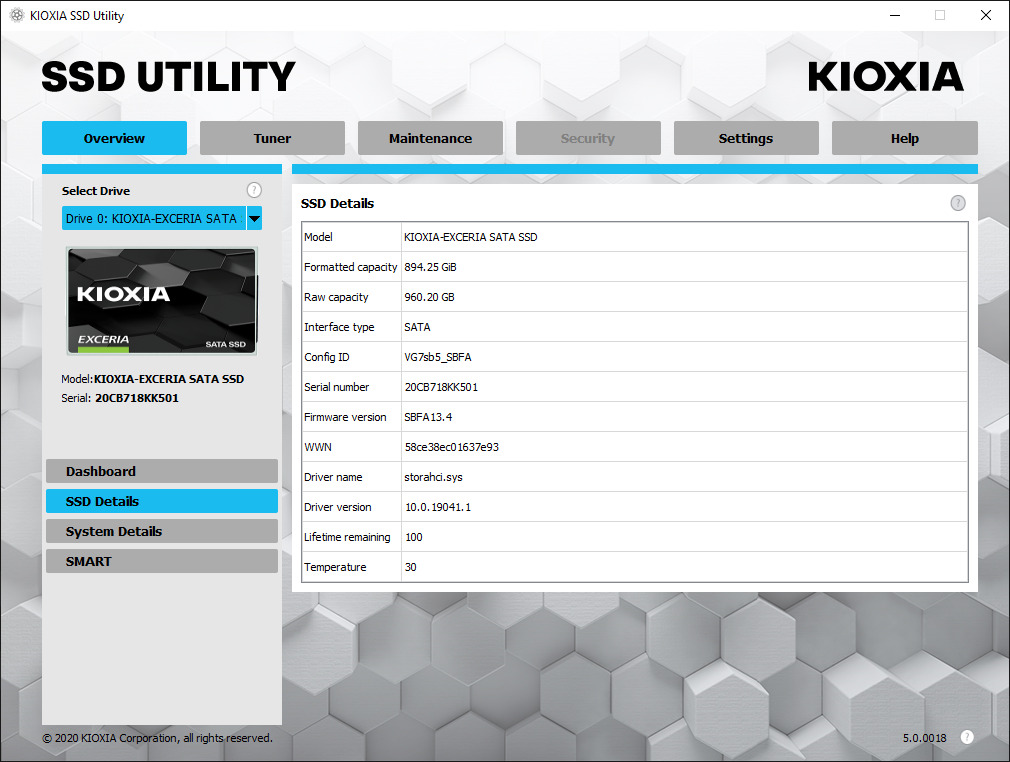
Task: Click the help icon beside Select Drive
Action: tap(254, 190)
